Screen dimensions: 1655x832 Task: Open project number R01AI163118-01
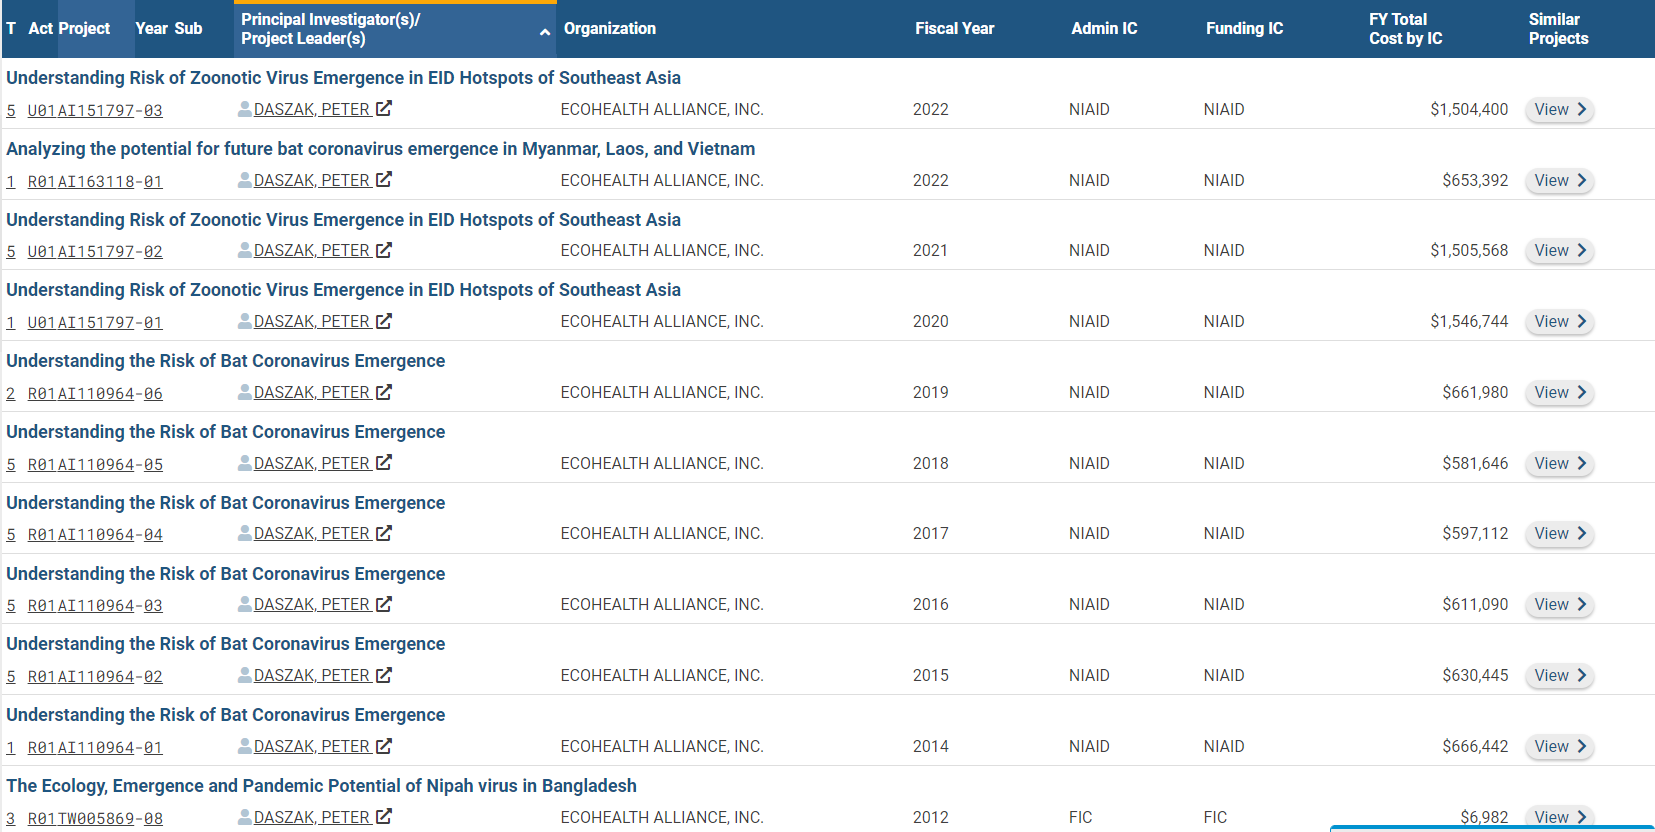click(x=95, y=182)
